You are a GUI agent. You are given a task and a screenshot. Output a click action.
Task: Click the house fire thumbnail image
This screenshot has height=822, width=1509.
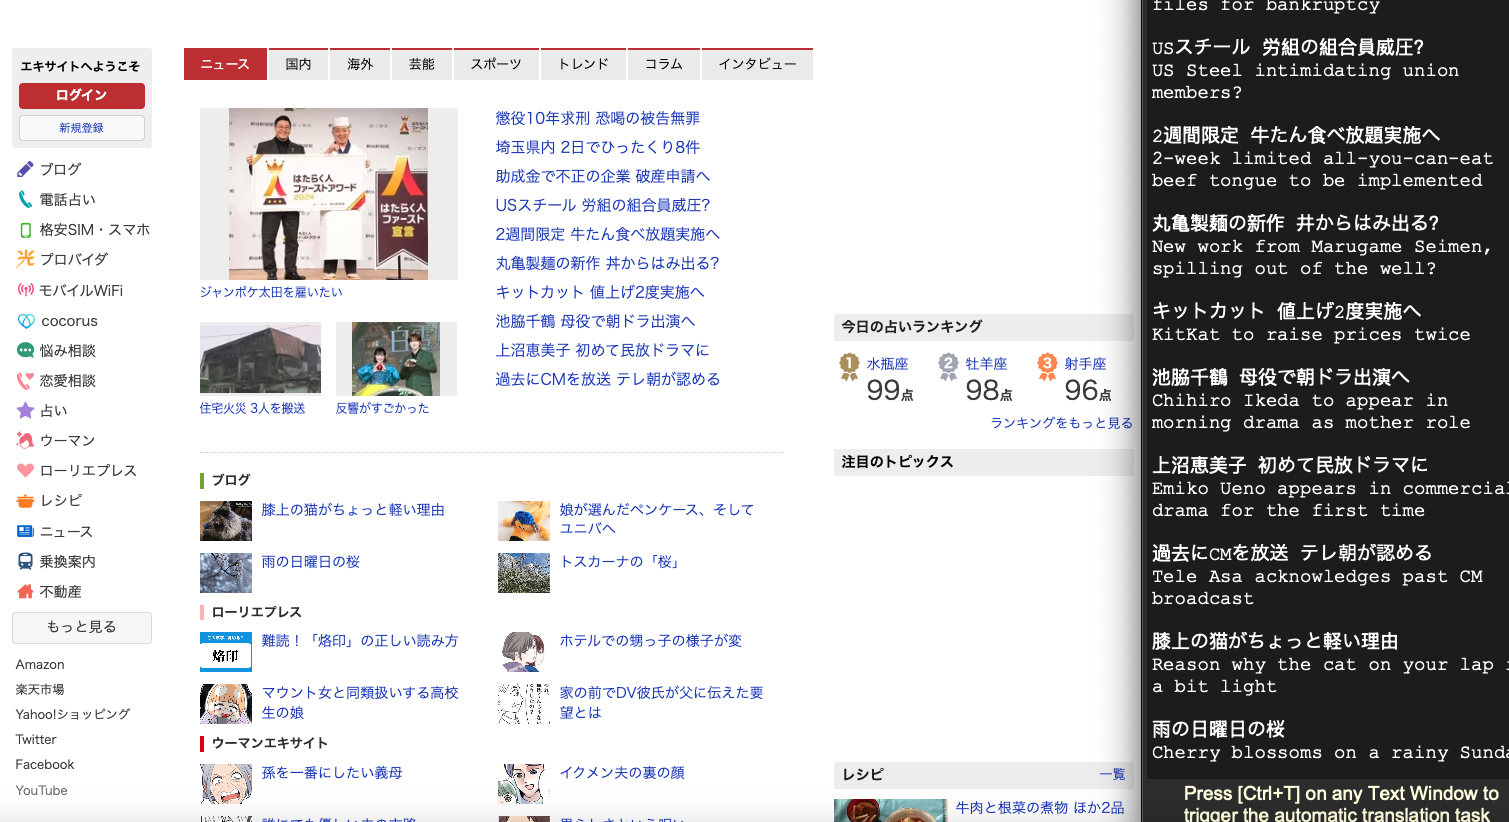260,358
